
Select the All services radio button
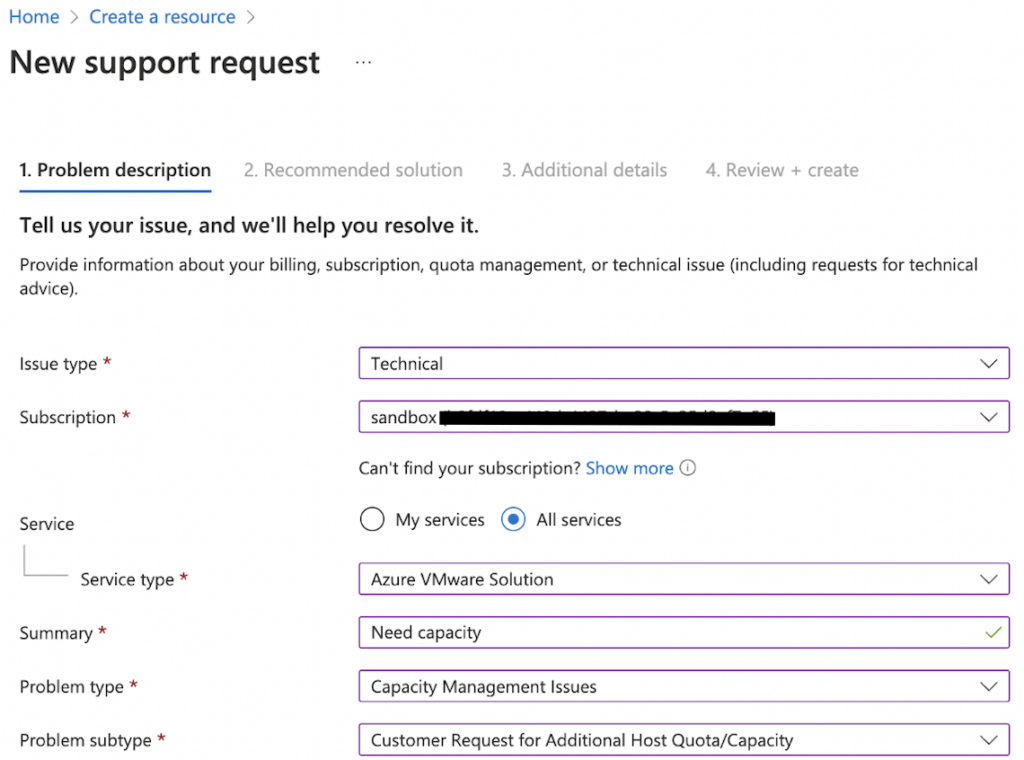point(514,520)
